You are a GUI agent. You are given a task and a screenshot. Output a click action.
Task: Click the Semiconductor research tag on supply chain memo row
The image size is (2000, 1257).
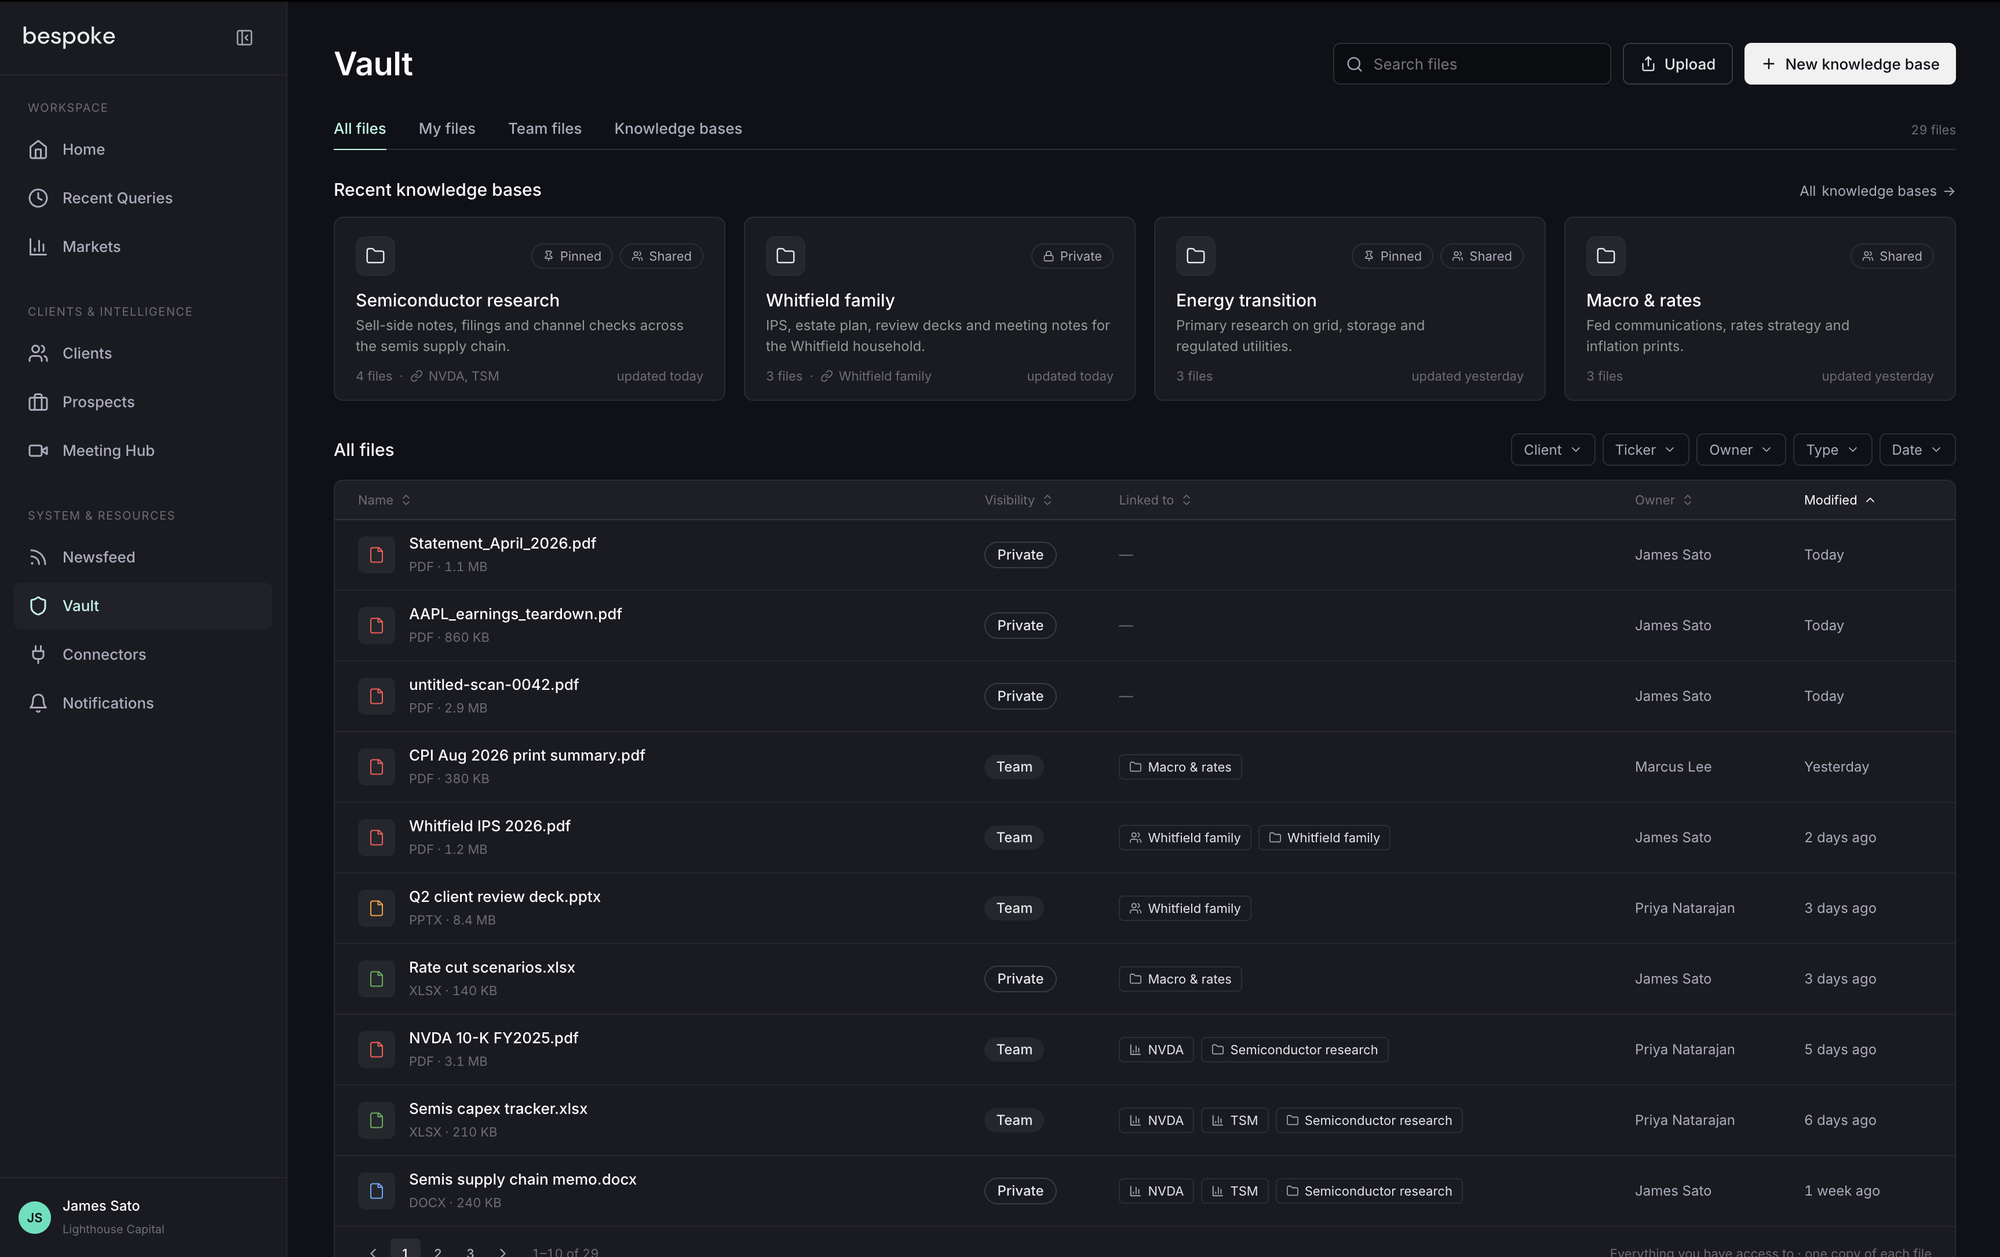(1369, 1191)
